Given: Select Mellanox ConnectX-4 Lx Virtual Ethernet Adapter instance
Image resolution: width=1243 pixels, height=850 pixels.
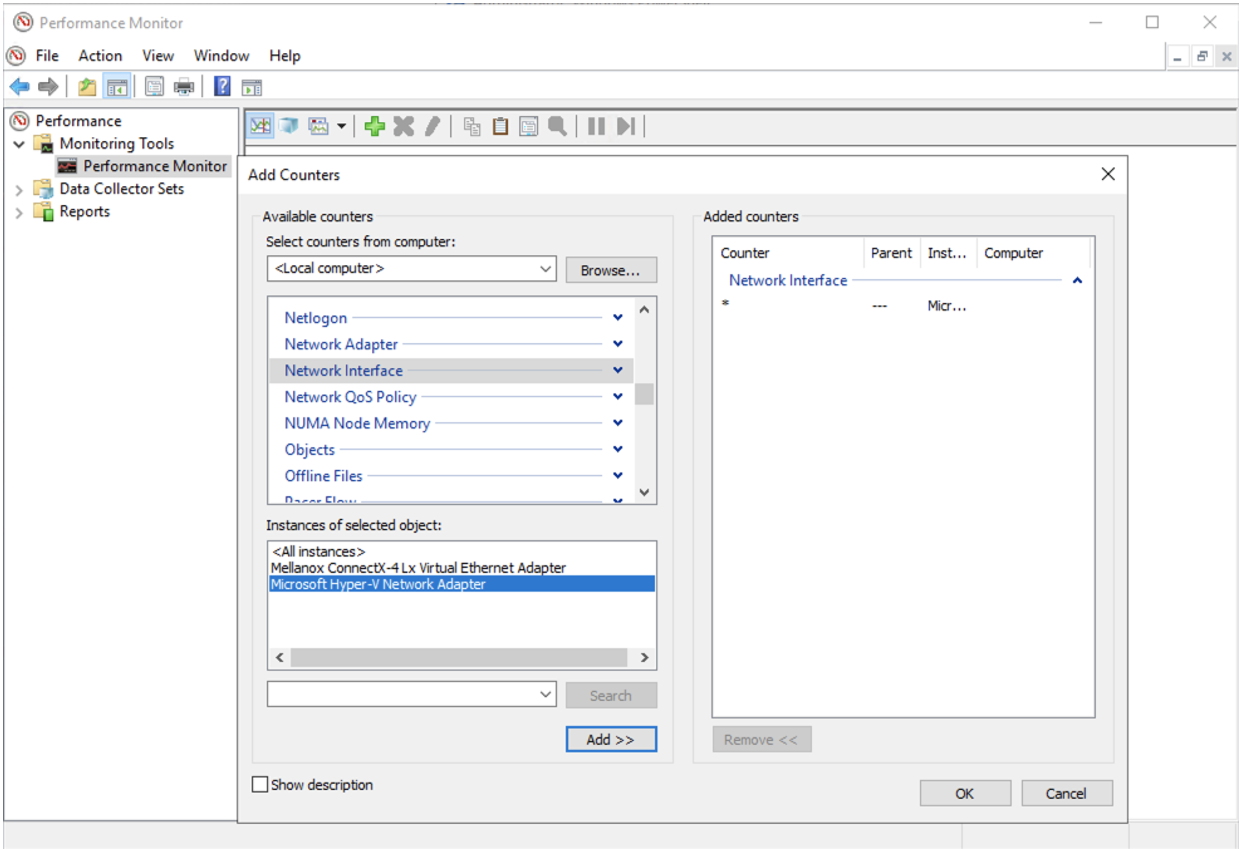Looking at the screenshot, I should coord(418,568).
